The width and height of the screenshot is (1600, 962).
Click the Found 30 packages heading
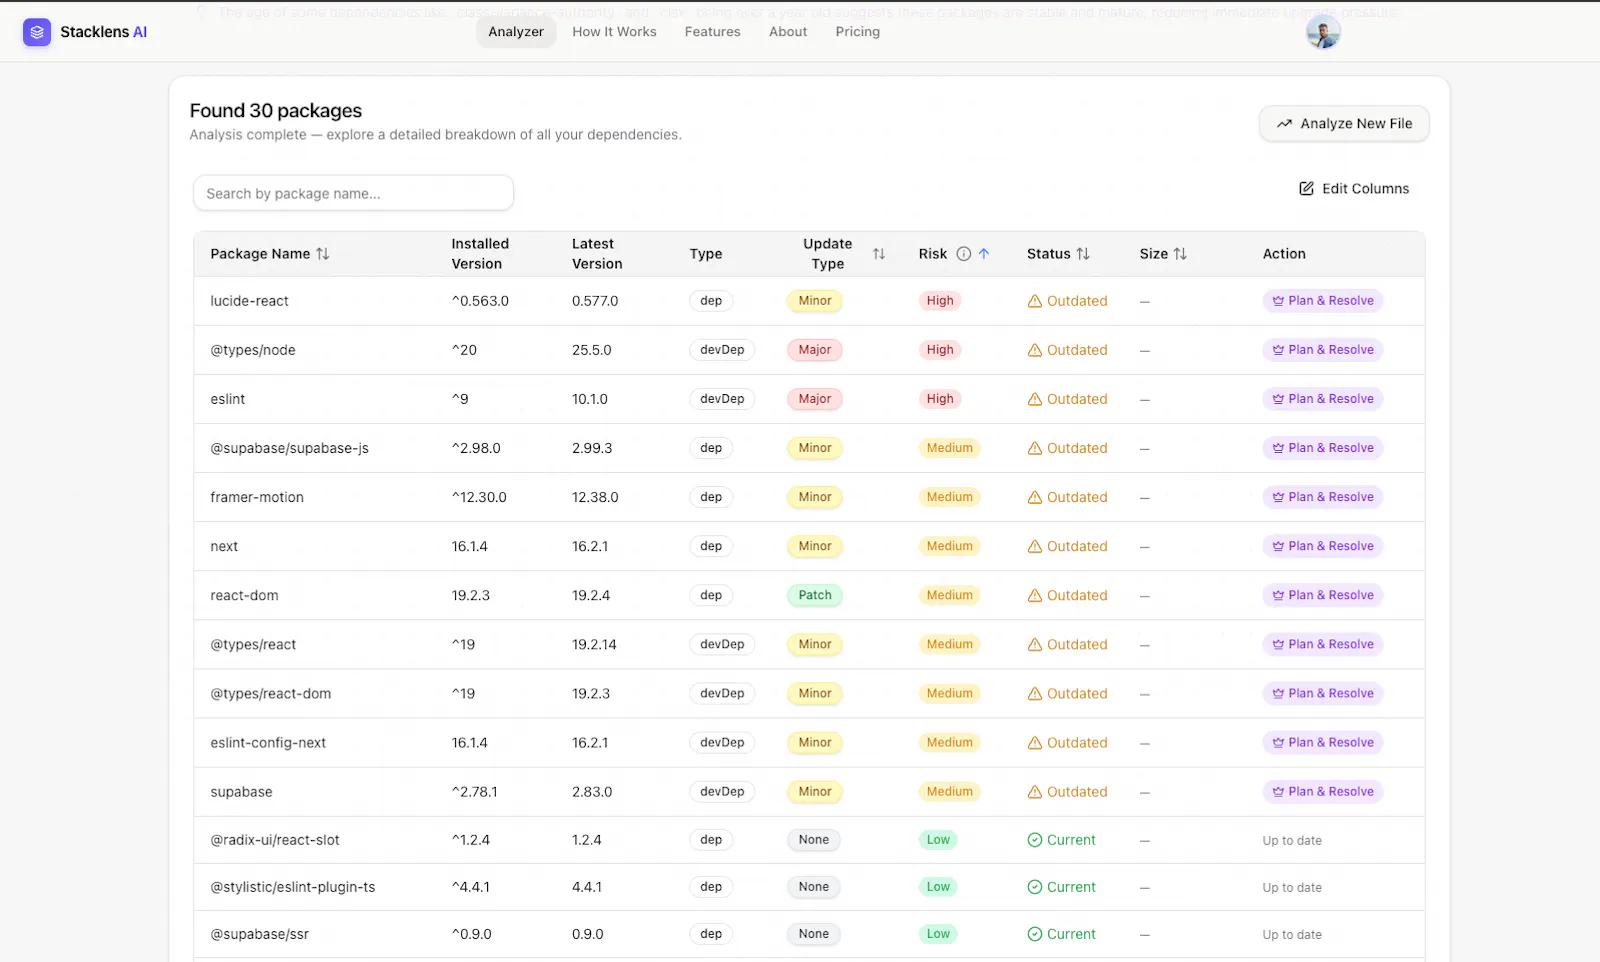click(x=276, y=111)
